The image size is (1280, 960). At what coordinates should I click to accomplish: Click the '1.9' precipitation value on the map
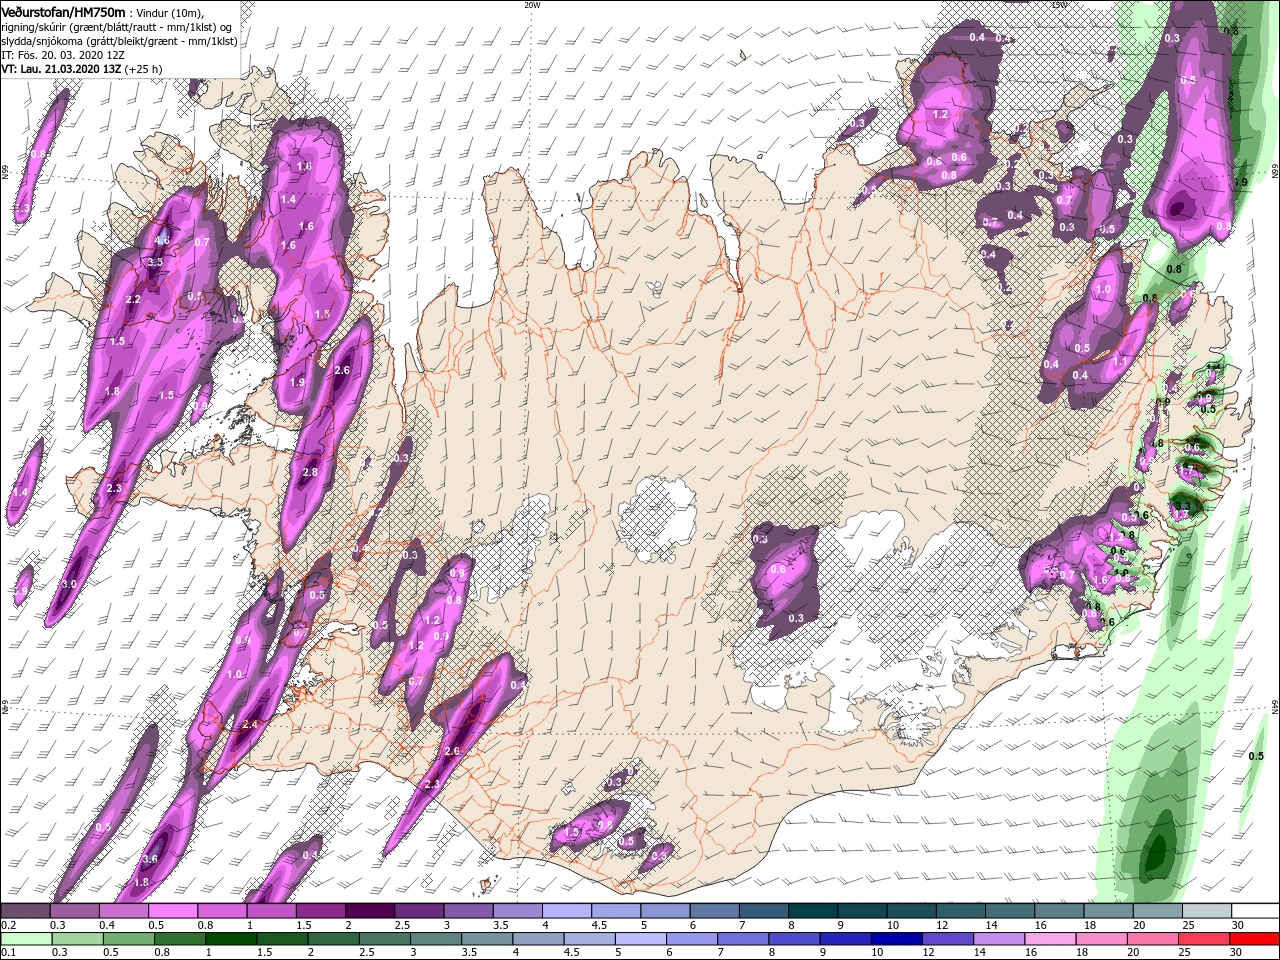tap(297, 382)
